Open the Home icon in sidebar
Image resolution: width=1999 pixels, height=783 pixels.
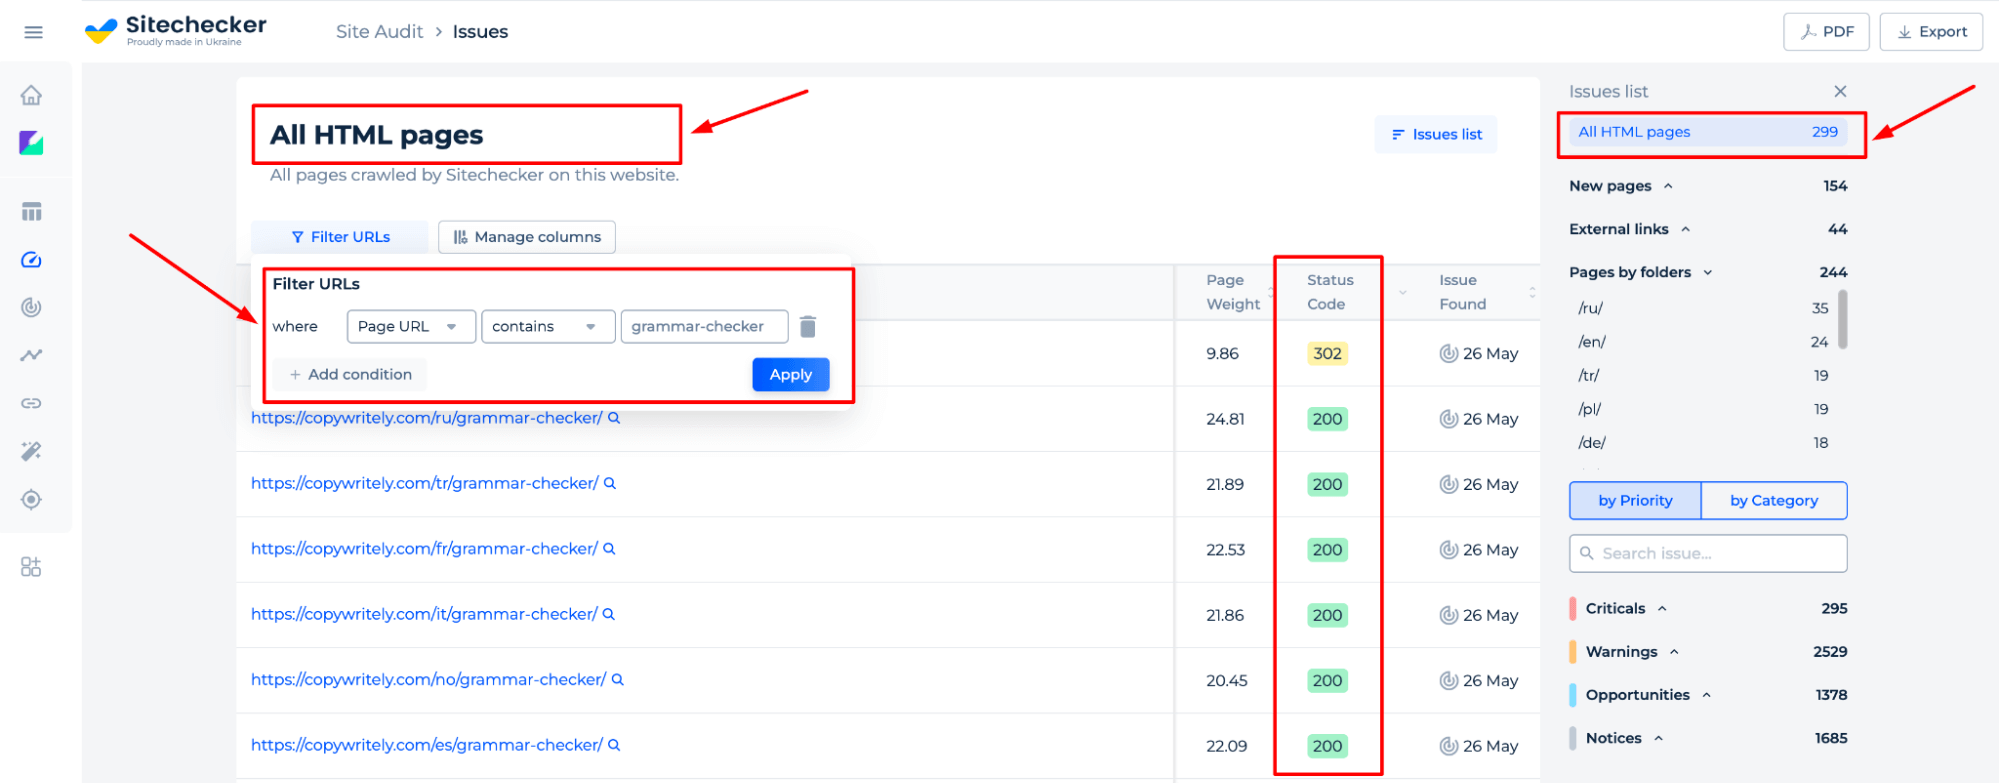pos(32,95)
